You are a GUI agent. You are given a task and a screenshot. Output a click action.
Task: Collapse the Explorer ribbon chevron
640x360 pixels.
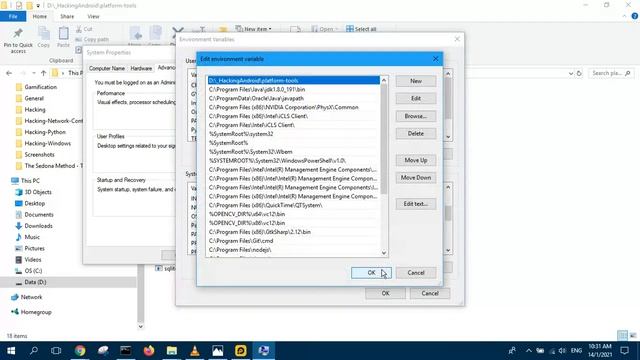(x=624, y=16)
